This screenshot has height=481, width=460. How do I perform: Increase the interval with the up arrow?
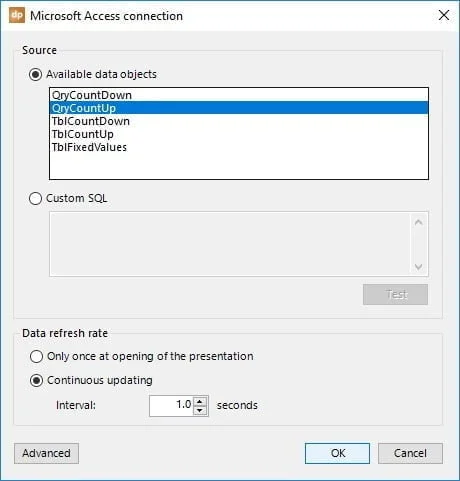coord(200,401)
